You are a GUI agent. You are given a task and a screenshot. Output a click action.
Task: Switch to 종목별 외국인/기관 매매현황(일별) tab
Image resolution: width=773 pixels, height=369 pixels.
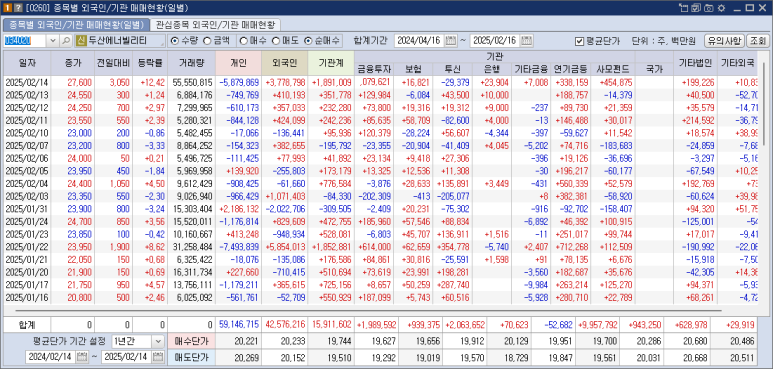(76, 25)
